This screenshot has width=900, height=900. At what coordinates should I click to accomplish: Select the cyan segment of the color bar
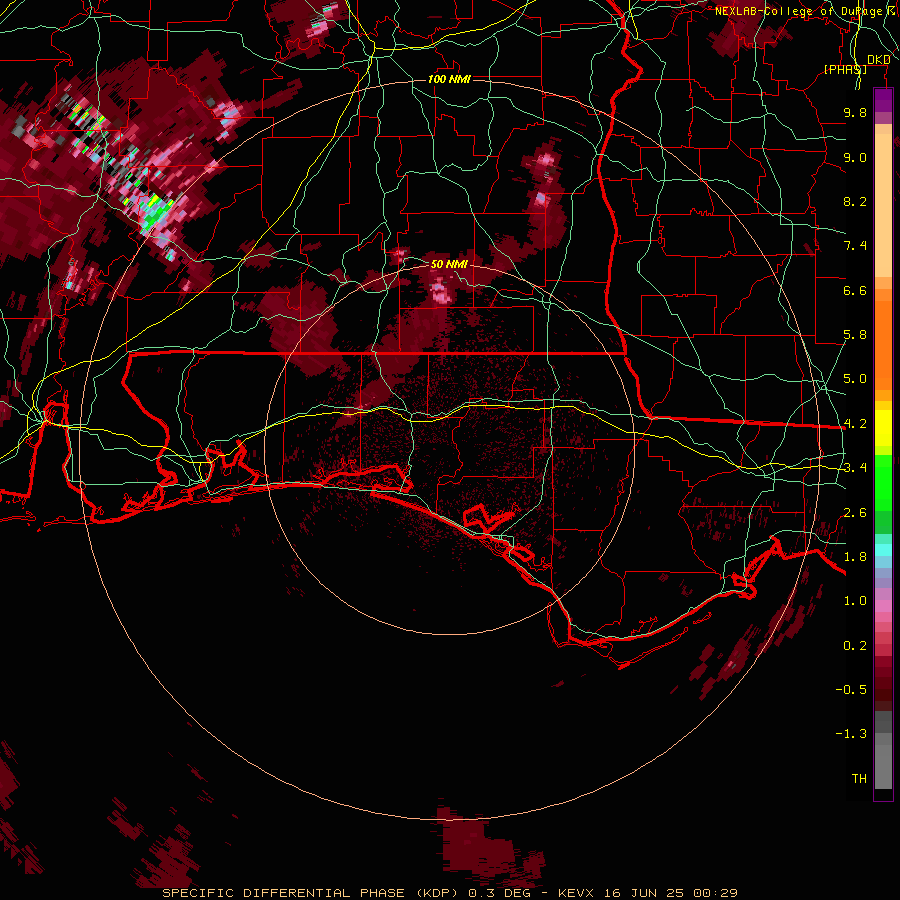(883, 550)
